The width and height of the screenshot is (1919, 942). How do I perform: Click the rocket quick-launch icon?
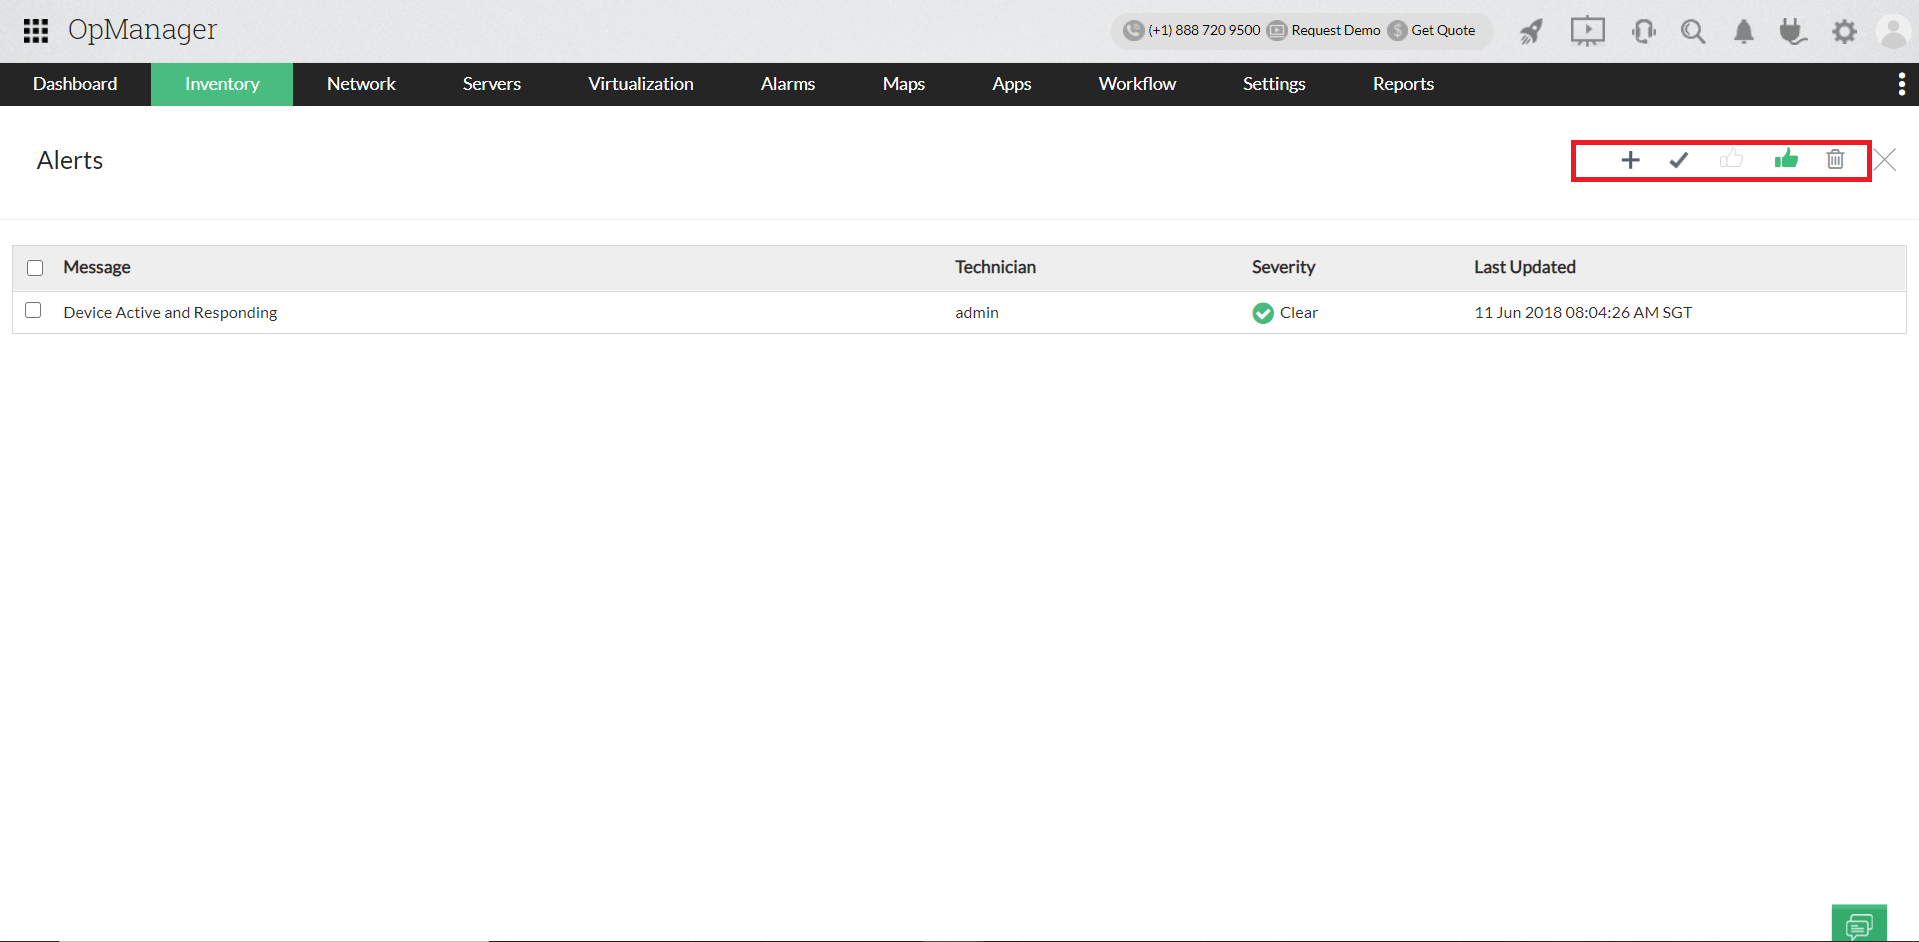(1531, 32)
